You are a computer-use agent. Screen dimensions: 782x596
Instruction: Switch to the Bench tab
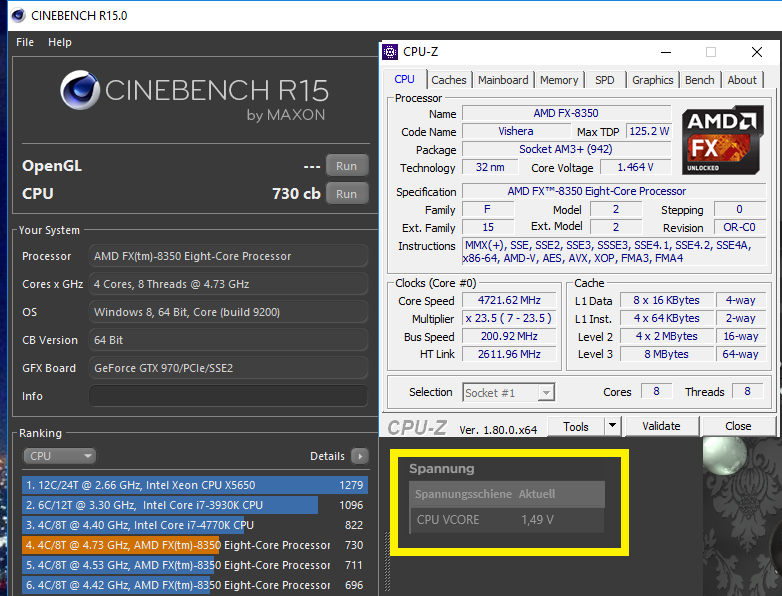[x=699, y=80]
